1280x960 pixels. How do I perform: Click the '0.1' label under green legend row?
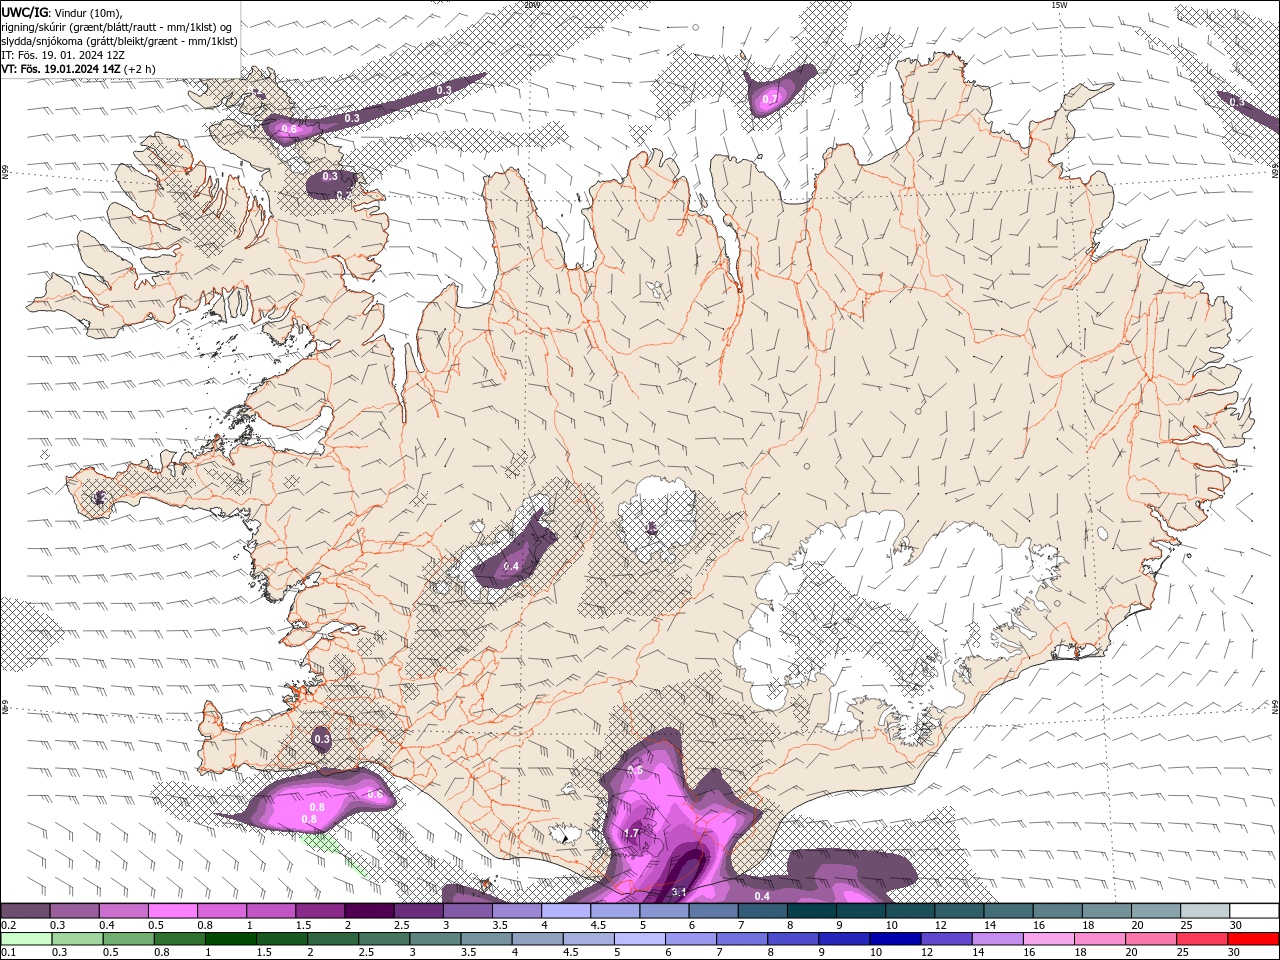coord(8,952)
